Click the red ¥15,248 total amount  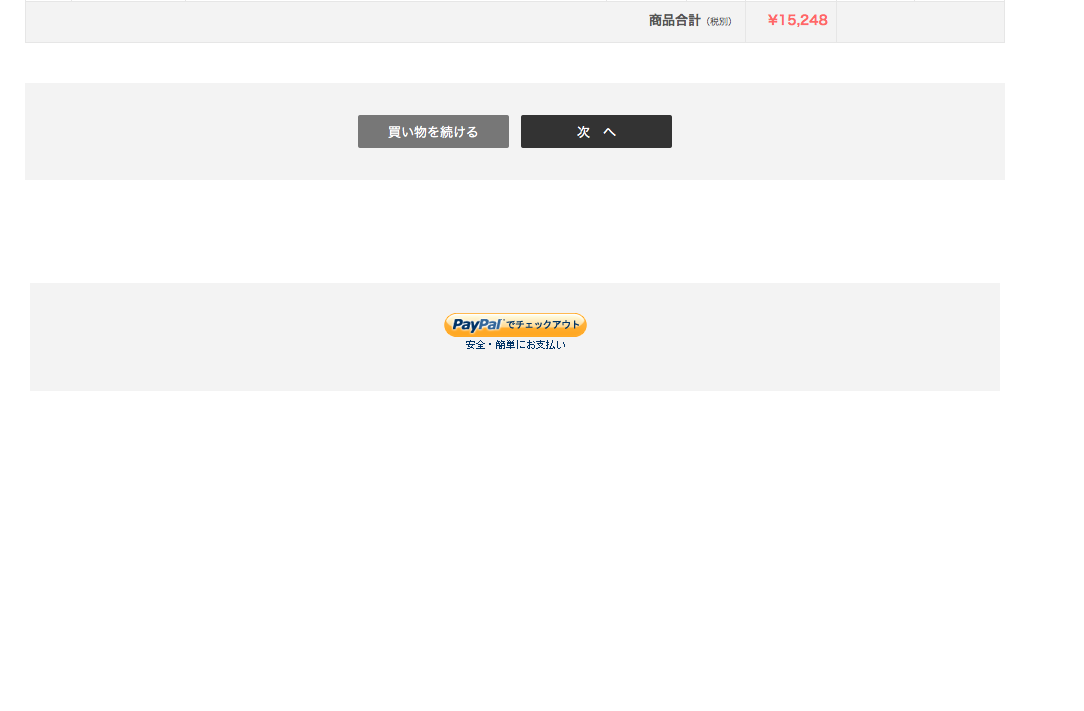[797, 20]
